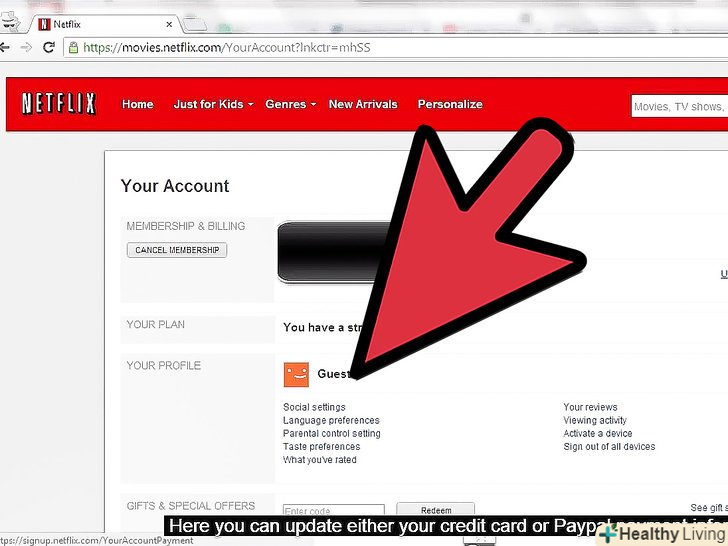This screenshot has height=546, width=728.
Task: Click the GIFTS & SPECIAL OFFERS label
Action: pos(191,506)
